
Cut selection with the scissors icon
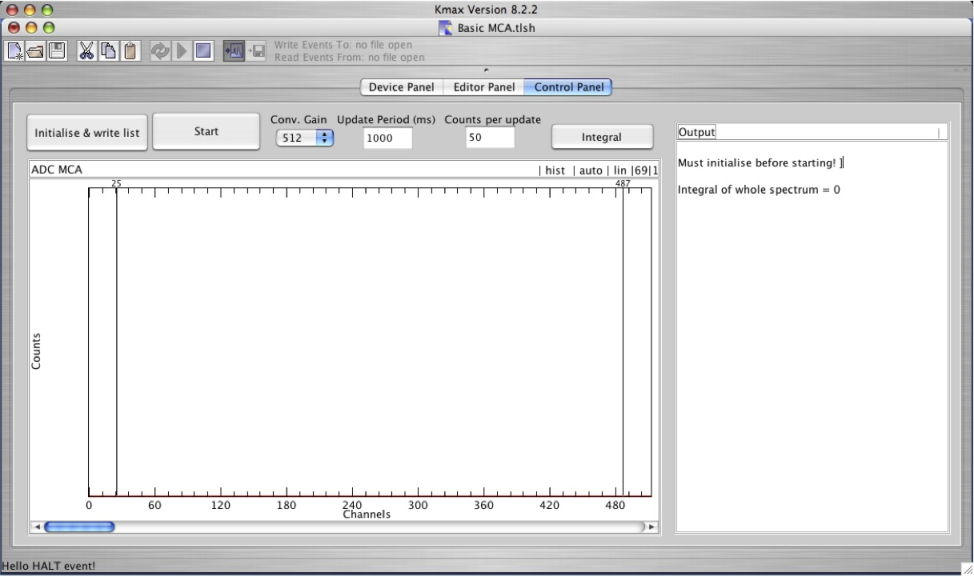click(x=86, y=51)
